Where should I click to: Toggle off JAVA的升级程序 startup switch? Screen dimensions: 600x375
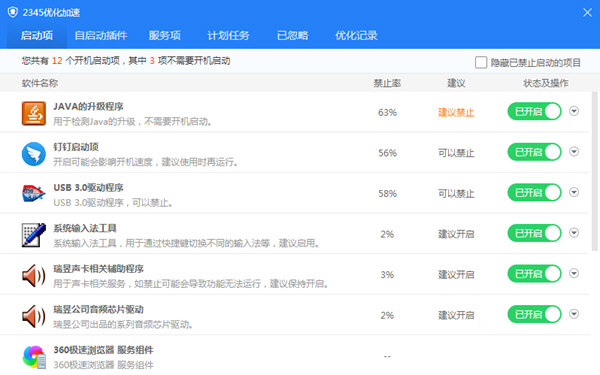pyautogui.click(x=534, y=112)
